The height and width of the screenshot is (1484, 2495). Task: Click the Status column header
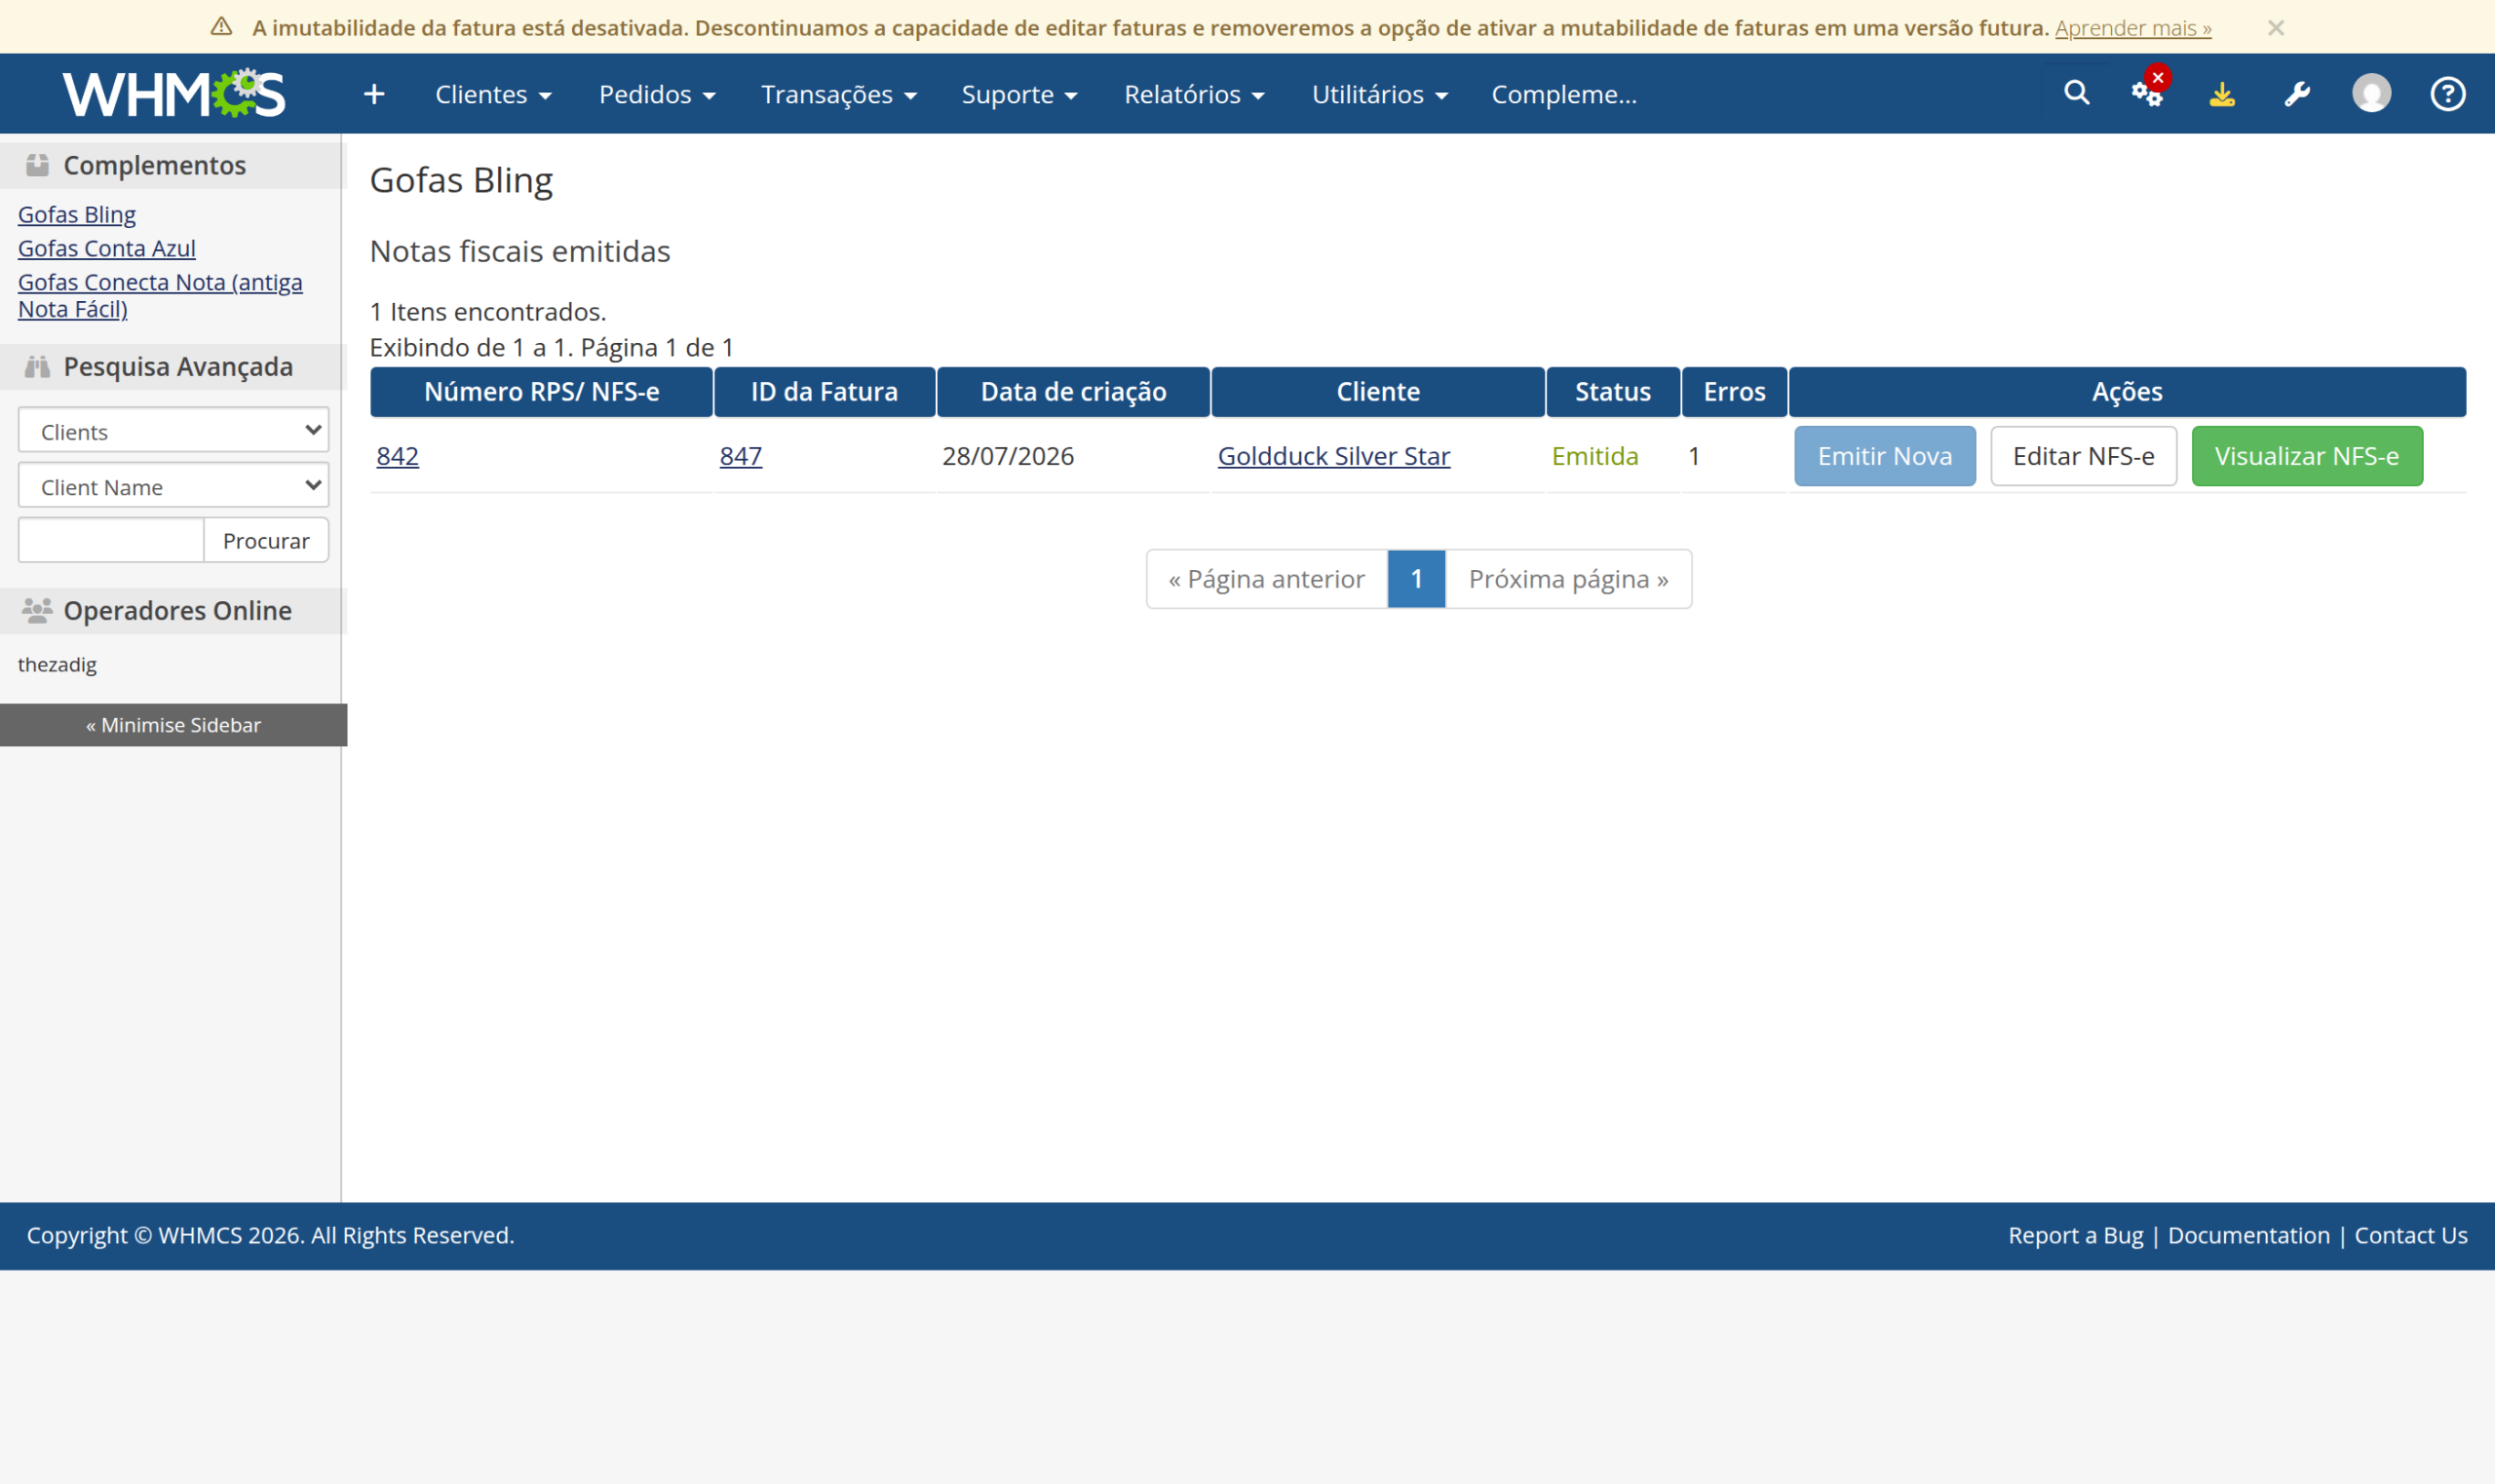[x=1612, y=392]
